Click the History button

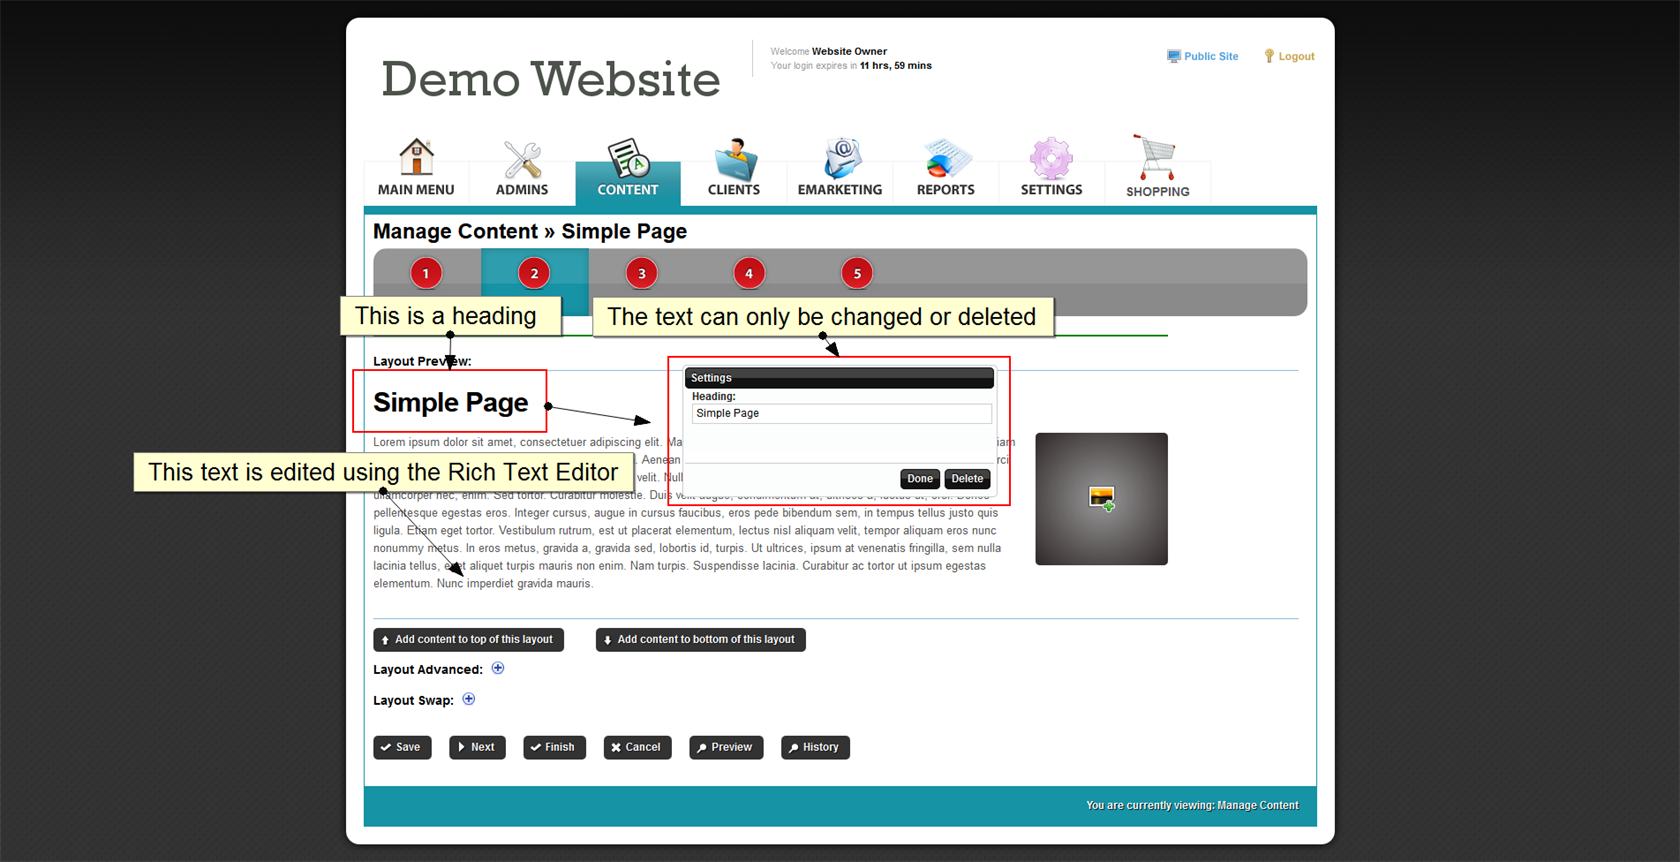pos(815,747)
